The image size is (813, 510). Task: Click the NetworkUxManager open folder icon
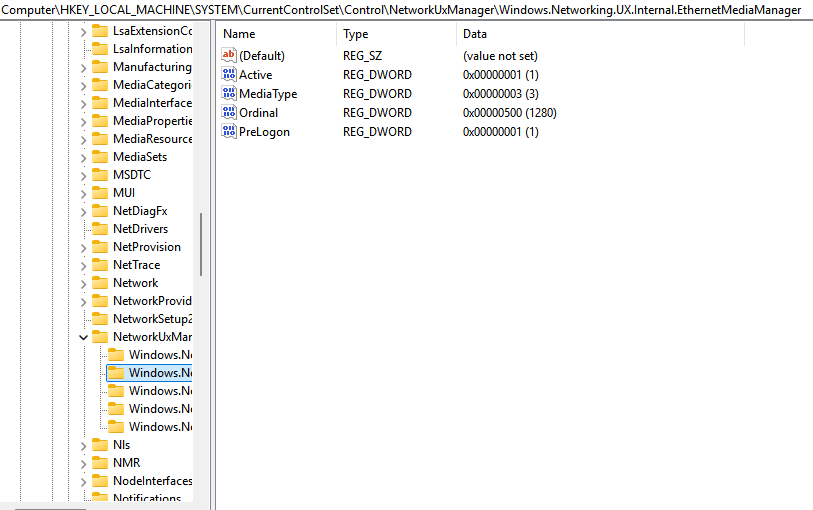(x=100, y=337)
